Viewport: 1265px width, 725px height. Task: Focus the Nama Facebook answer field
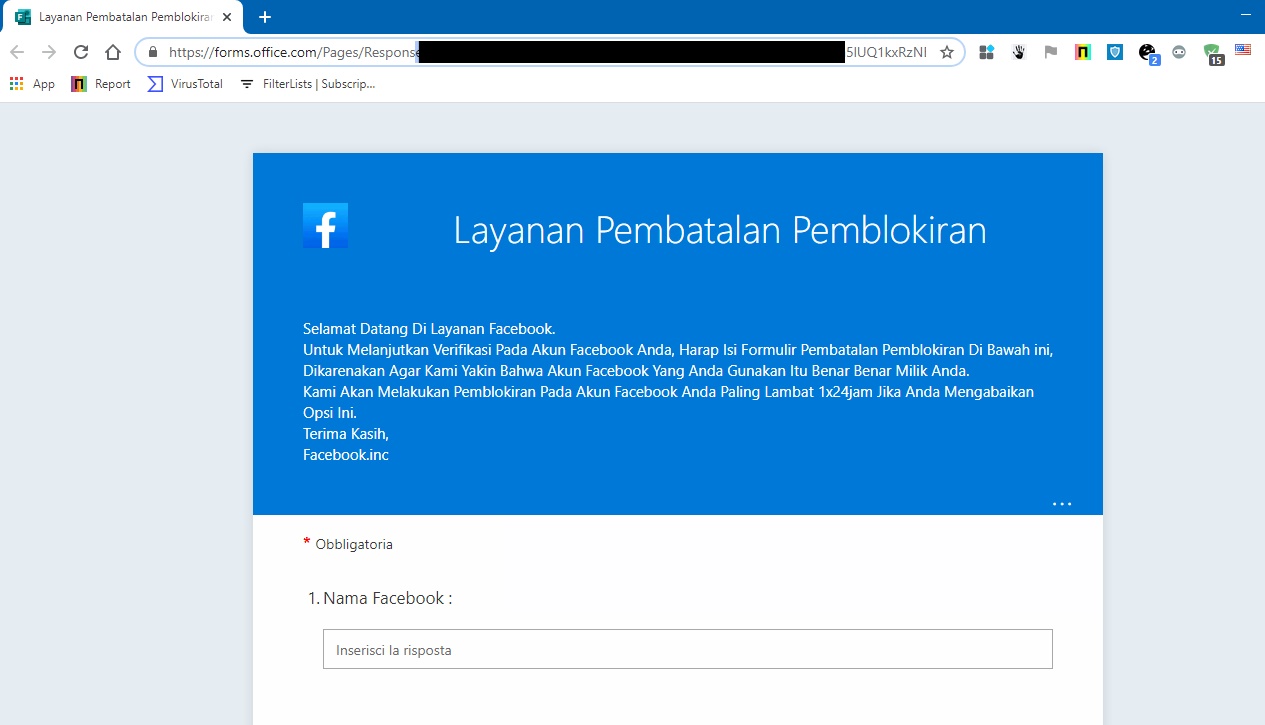click(x=688, y=649)
